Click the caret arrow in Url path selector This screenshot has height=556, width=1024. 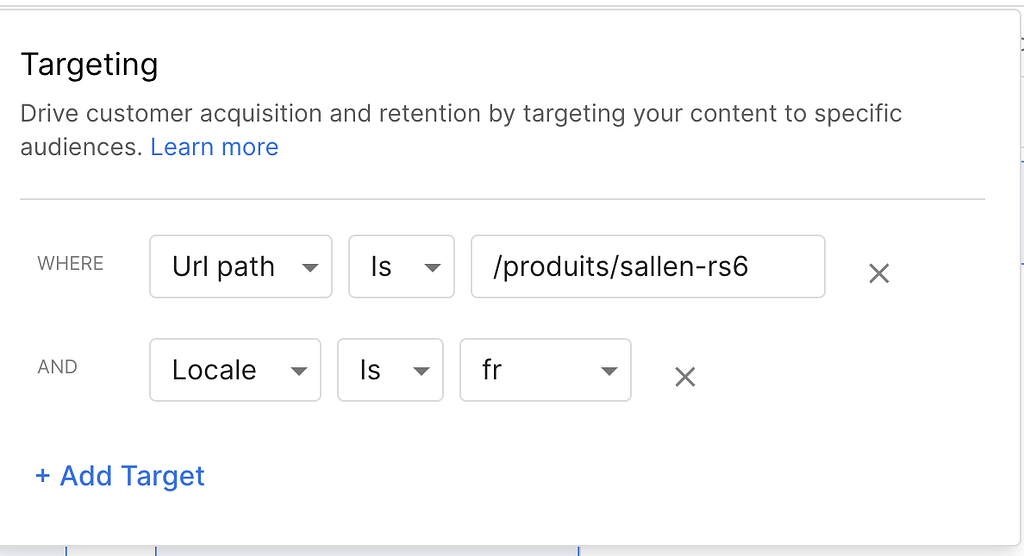pos(310,267)
